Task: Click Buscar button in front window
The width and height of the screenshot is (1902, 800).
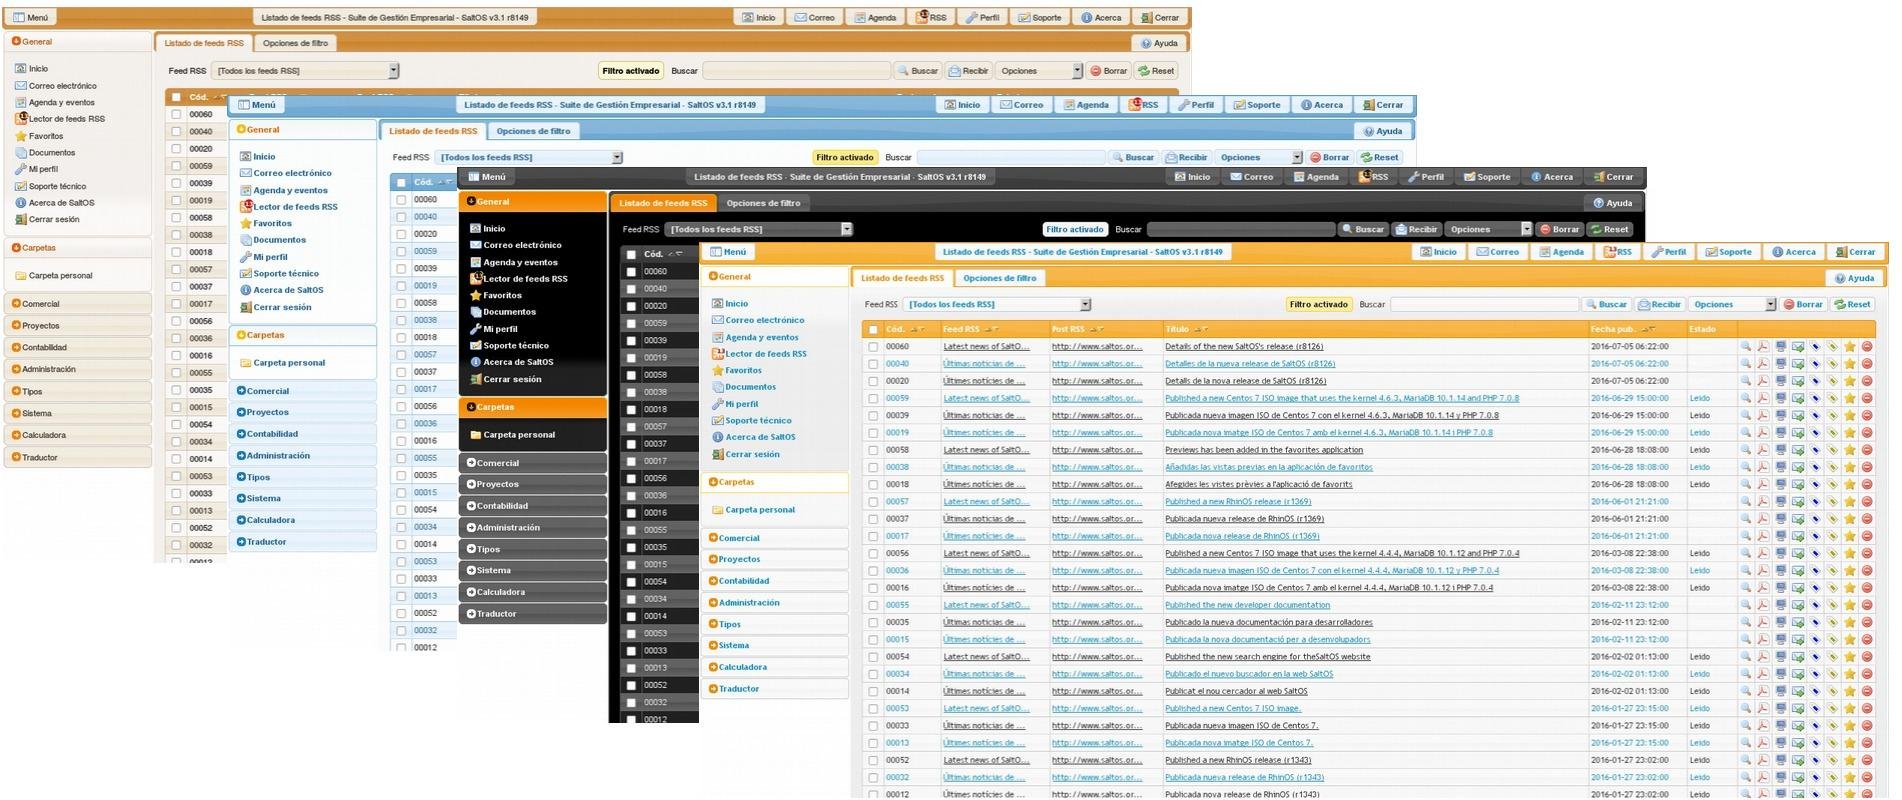Action: pyautogui.click(x=1606, y=304)
